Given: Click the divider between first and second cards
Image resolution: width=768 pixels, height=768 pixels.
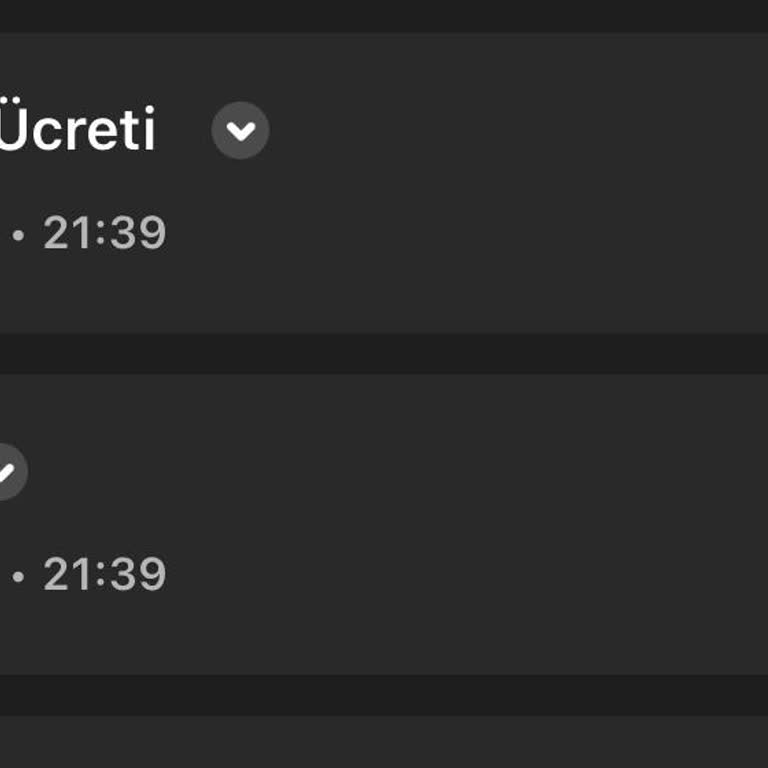Looking at the screenshot, I should click(384, 354).
